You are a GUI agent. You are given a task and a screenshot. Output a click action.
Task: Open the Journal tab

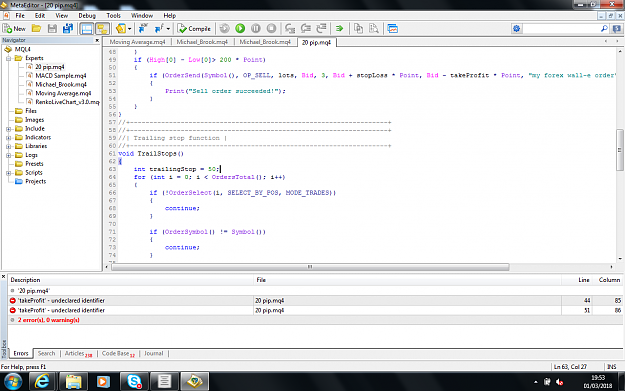coord(153,354)
